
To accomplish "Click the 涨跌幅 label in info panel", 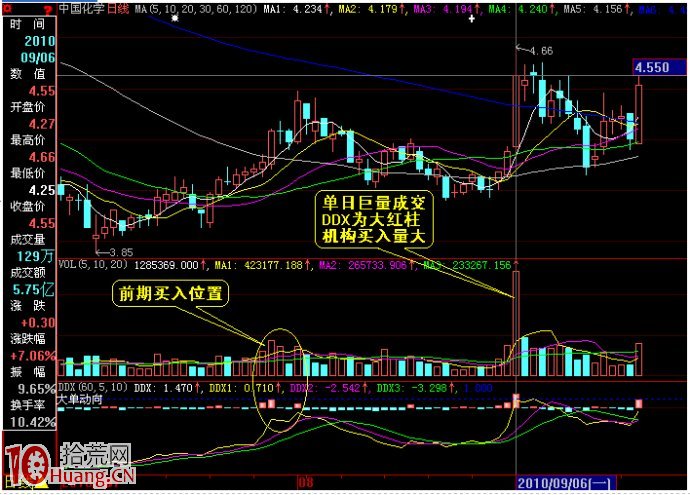I will (x=27, y=339).
